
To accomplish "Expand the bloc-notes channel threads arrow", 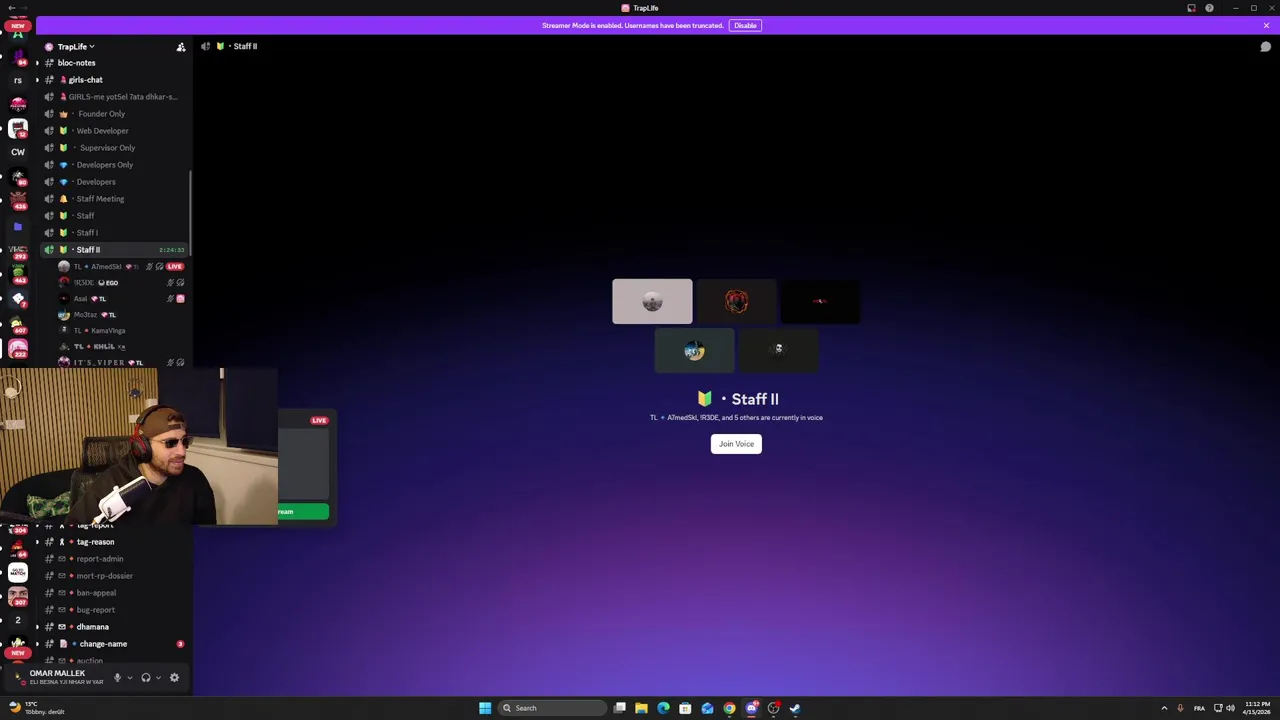I will coord(37,63).
